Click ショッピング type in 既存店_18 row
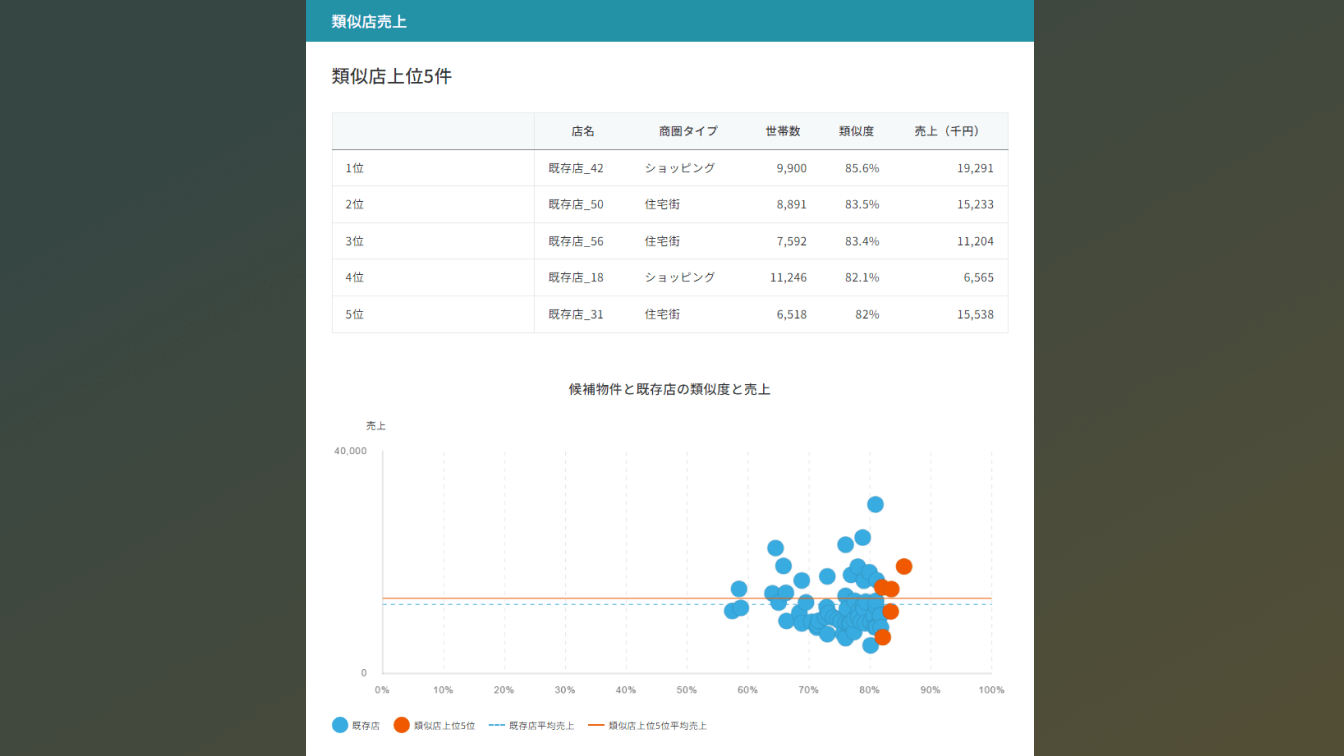 680,277
